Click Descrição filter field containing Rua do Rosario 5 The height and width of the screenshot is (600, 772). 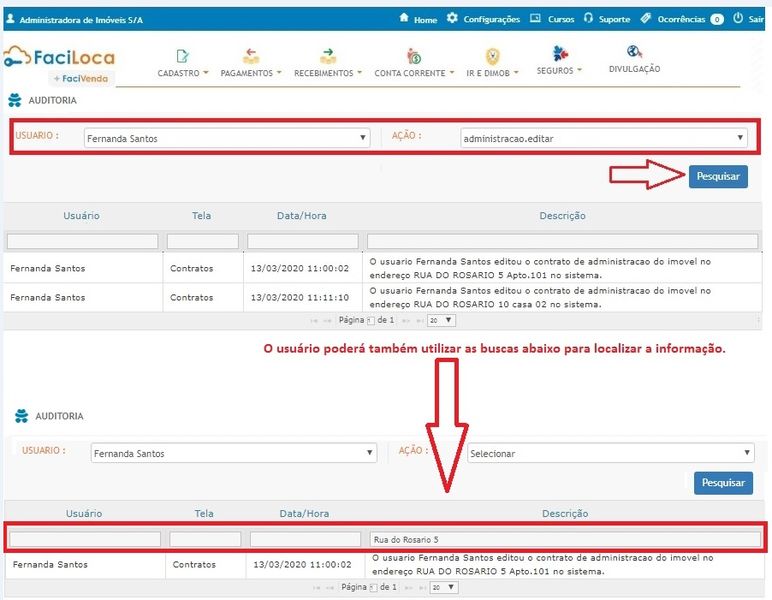point(563,539)
